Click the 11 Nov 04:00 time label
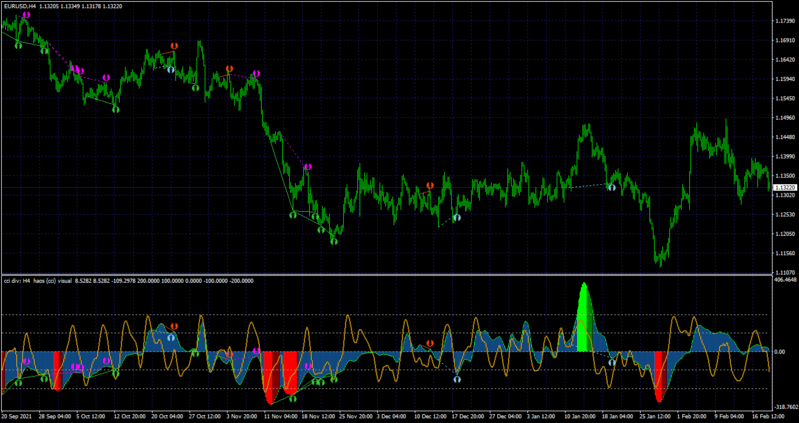This screenshot has height=423, width=799. 279,416
